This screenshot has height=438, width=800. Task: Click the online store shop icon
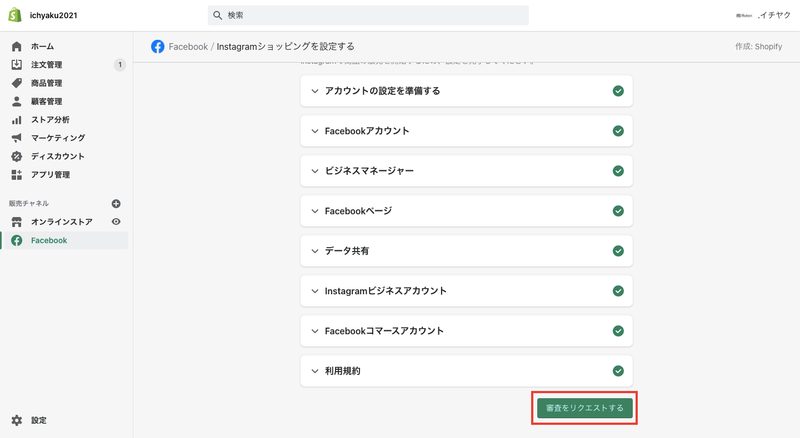pyautogui.click(x=16, y=222)
